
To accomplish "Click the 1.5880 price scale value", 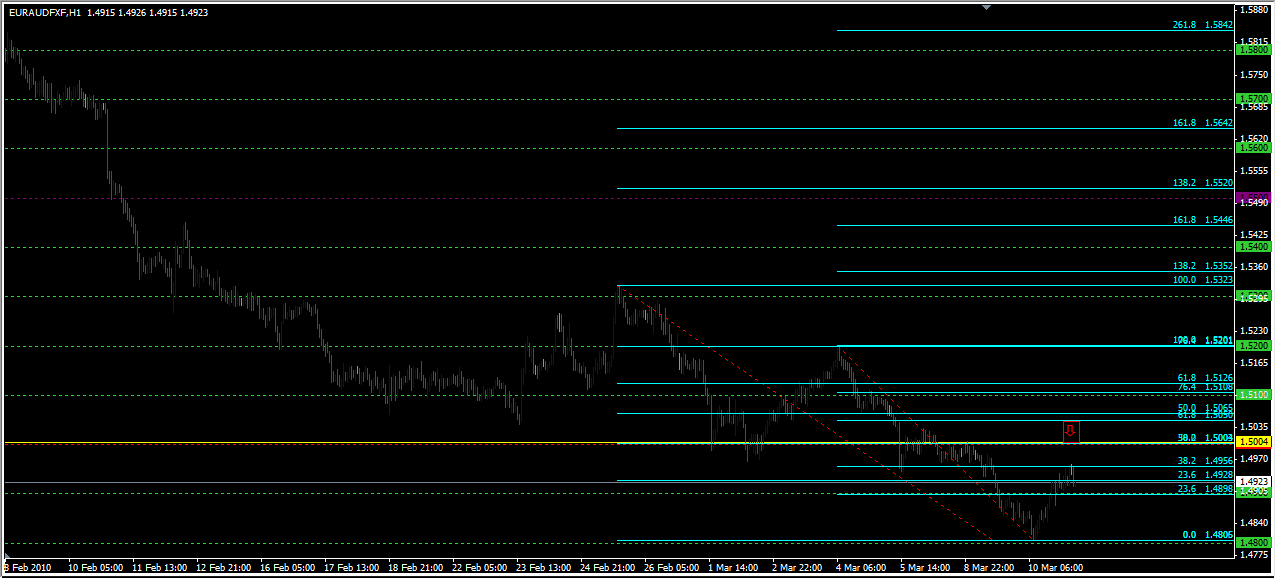I will (1253, 11).
